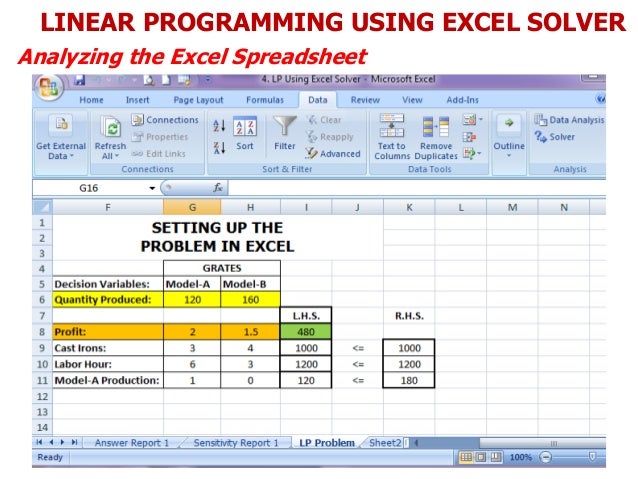
Task: Toggle Page Layout view button
Action: (481, 457)
